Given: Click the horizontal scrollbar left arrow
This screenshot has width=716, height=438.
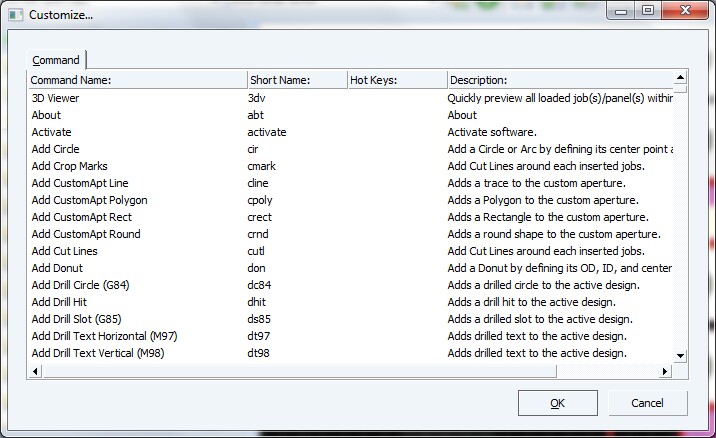Looking at the screenshot, I should point(35,371).
